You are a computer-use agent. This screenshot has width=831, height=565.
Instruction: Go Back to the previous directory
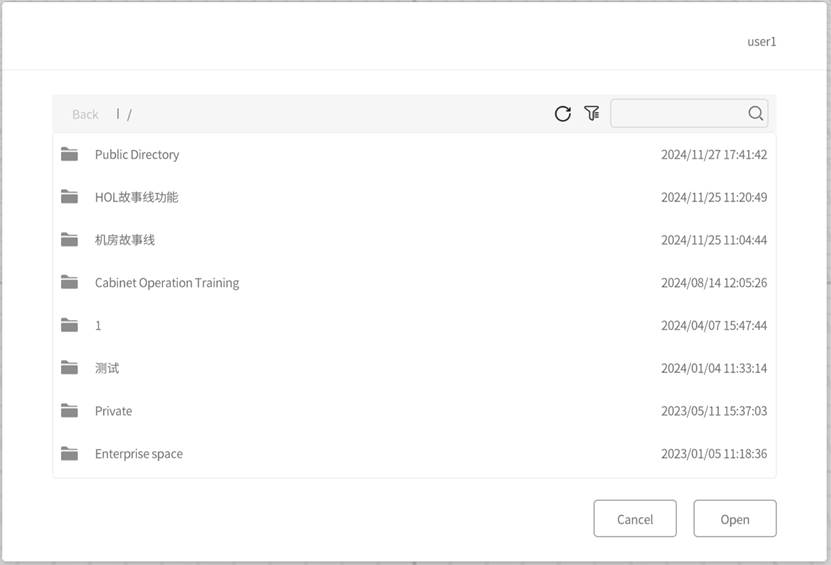point(85,115)
